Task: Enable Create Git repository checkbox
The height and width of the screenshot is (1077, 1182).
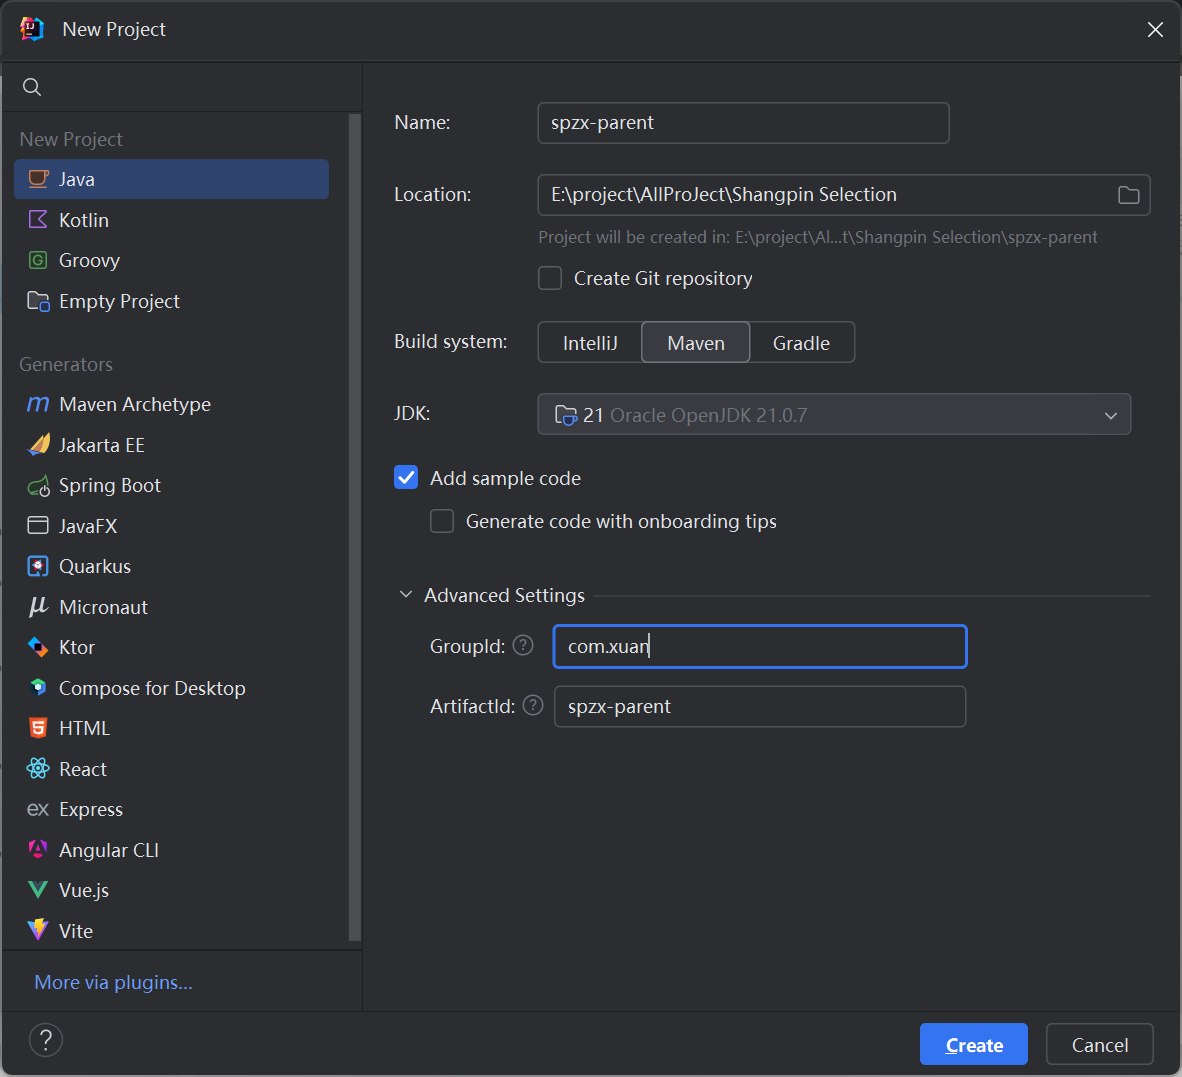Action: point(550,278)
